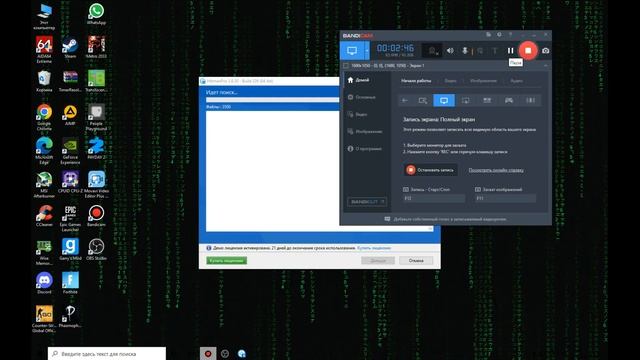This screenshot has height=360, width=640.
Task: Select the fullscreen recording mode icon
Action: tap(444, 100)
